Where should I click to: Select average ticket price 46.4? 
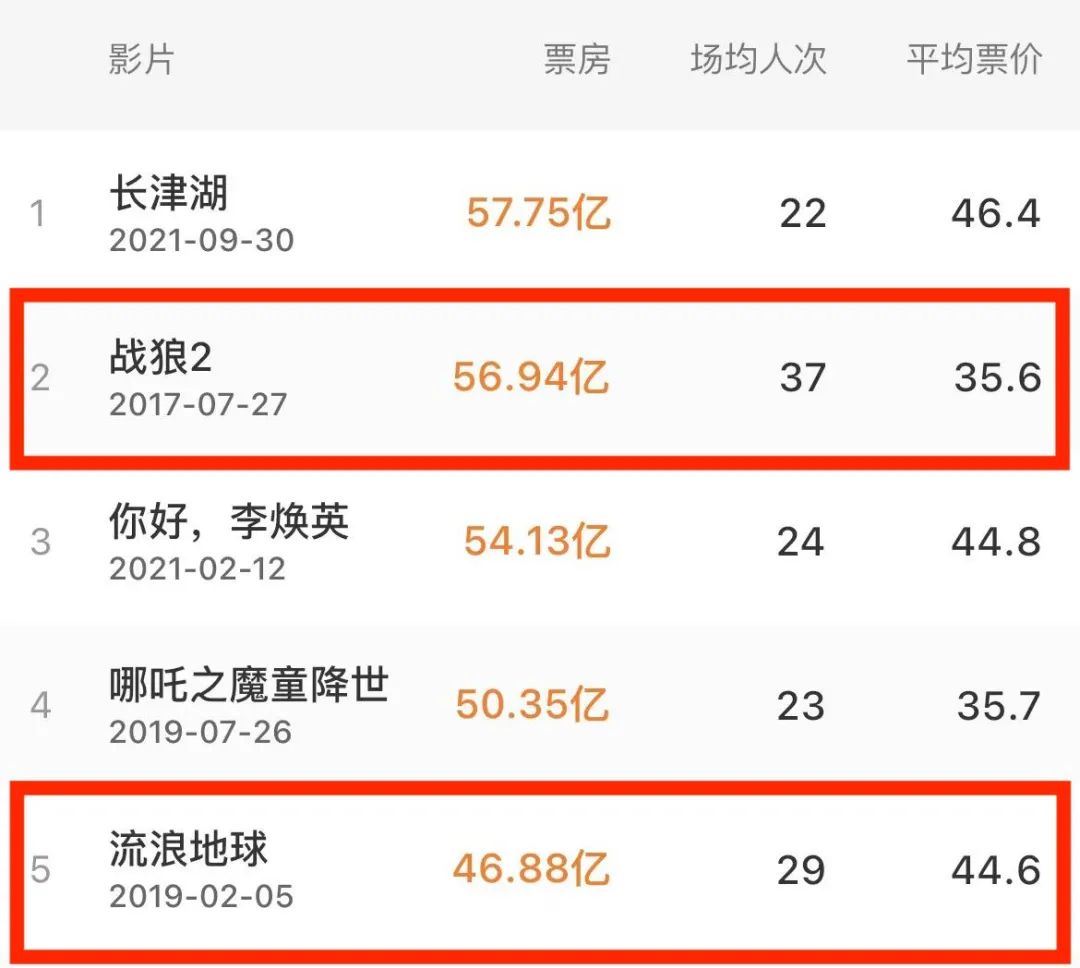click(996, 213)
